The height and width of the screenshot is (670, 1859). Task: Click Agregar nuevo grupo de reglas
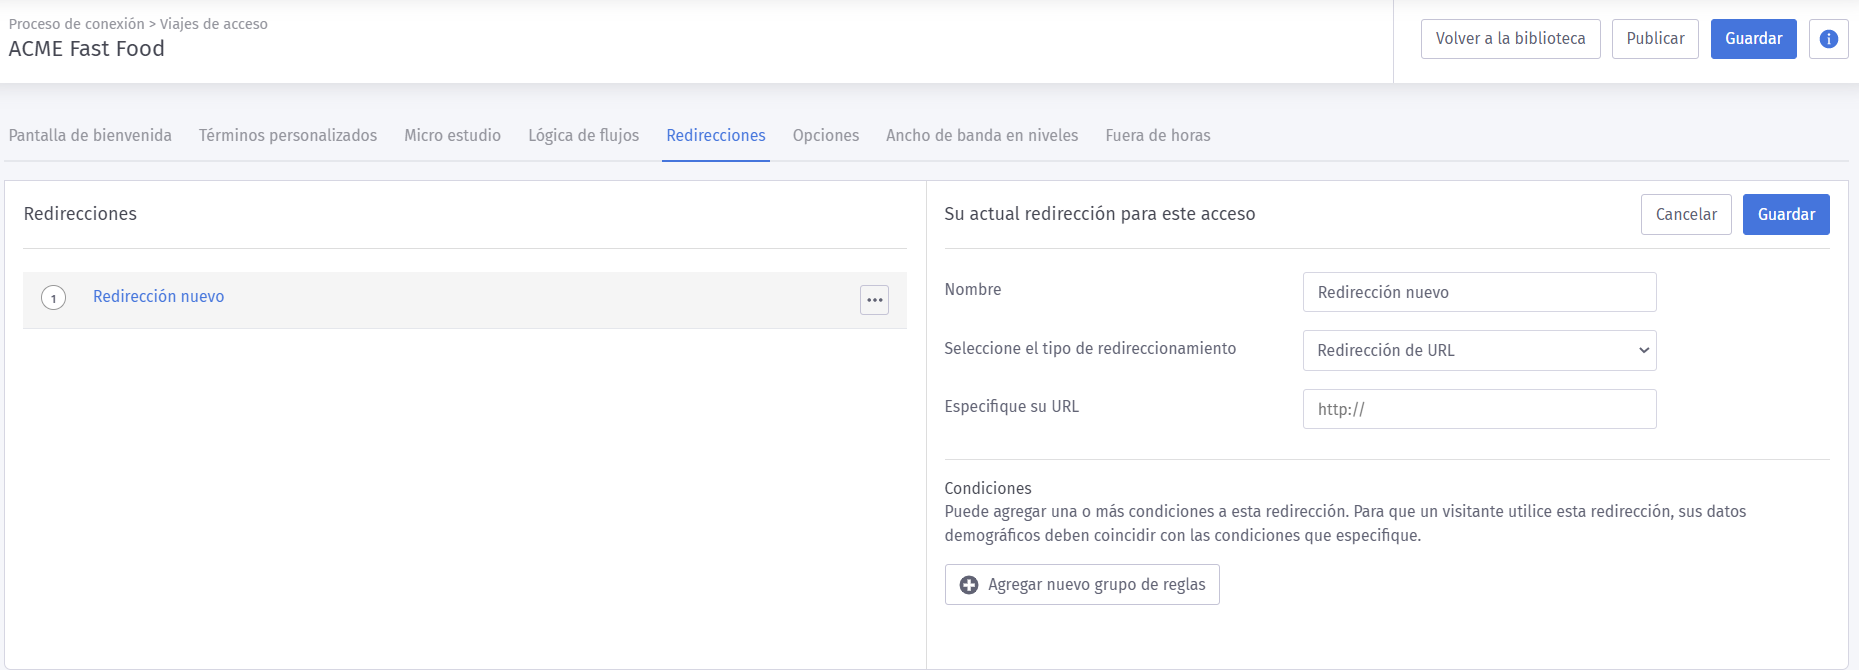point(1082,585)
